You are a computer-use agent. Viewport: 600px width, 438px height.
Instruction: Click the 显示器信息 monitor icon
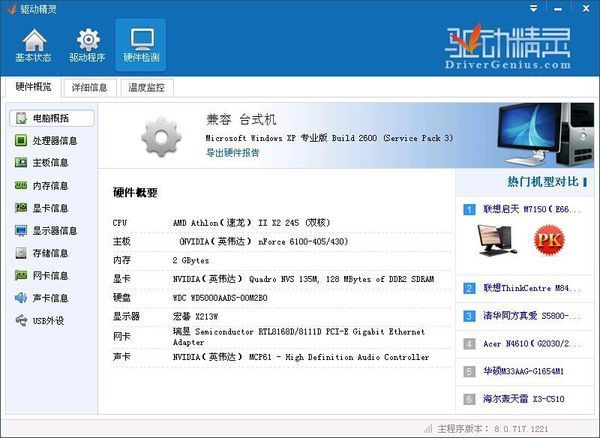(21, 231)
